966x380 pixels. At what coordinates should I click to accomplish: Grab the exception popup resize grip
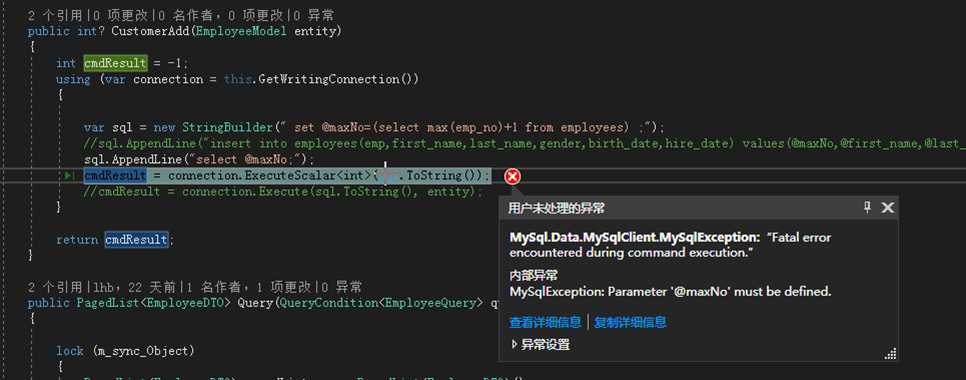click(890, 354)
